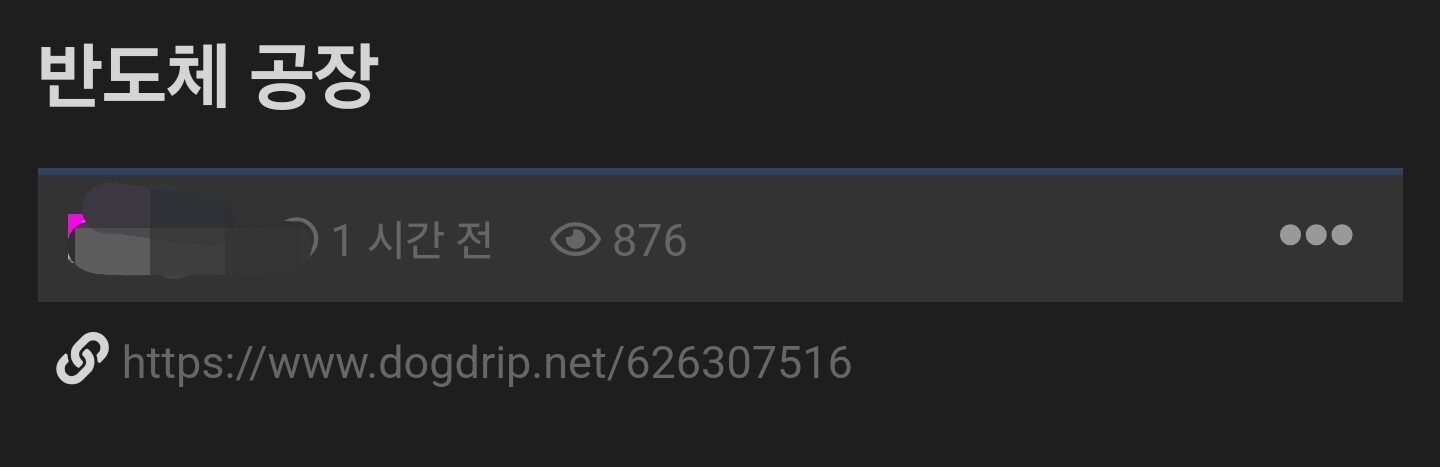
Task: Open the dogdrip.net post URL
Action: click(x=487, y=362)
